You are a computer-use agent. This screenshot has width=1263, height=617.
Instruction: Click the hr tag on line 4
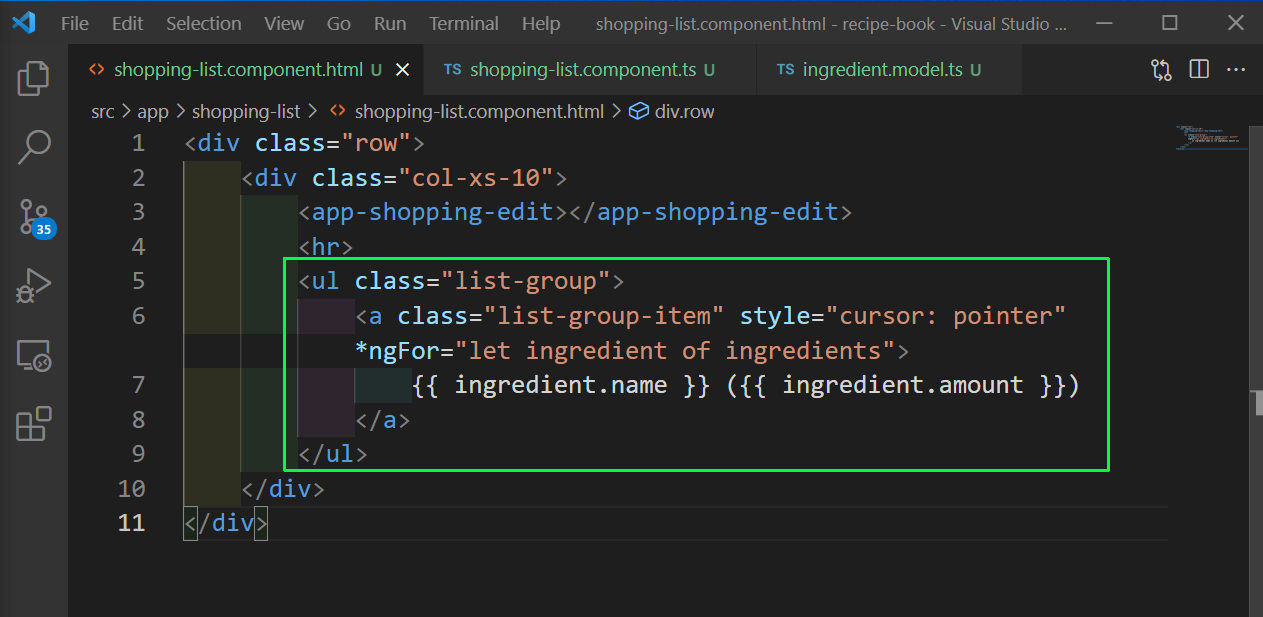point(326,247)
